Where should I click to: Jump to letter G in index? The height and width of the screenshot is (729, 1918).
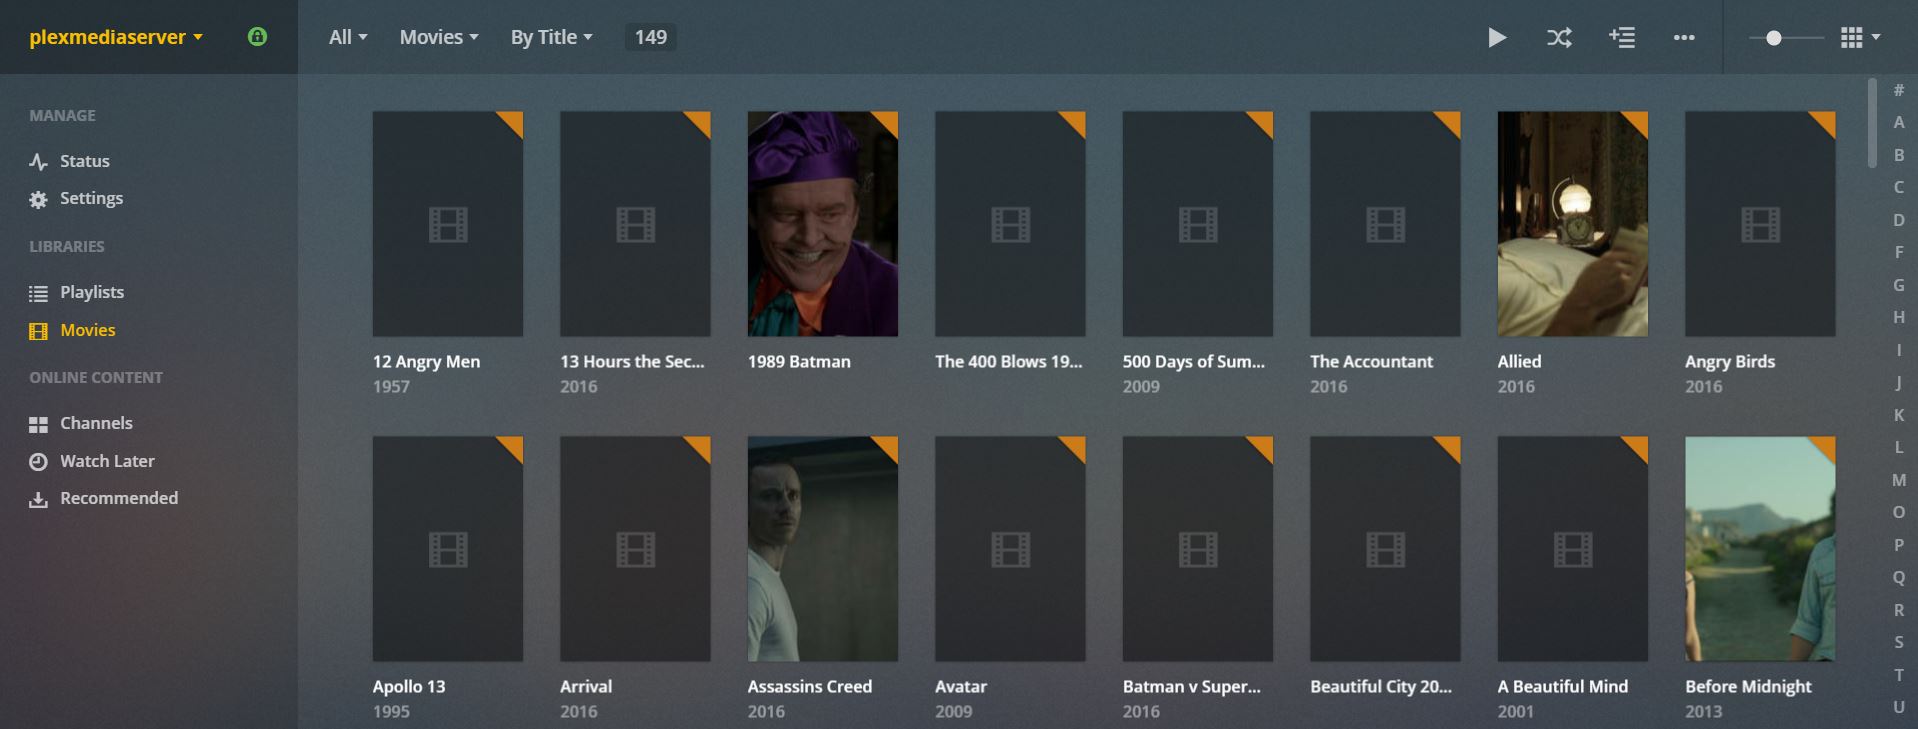coord(1898,285)
